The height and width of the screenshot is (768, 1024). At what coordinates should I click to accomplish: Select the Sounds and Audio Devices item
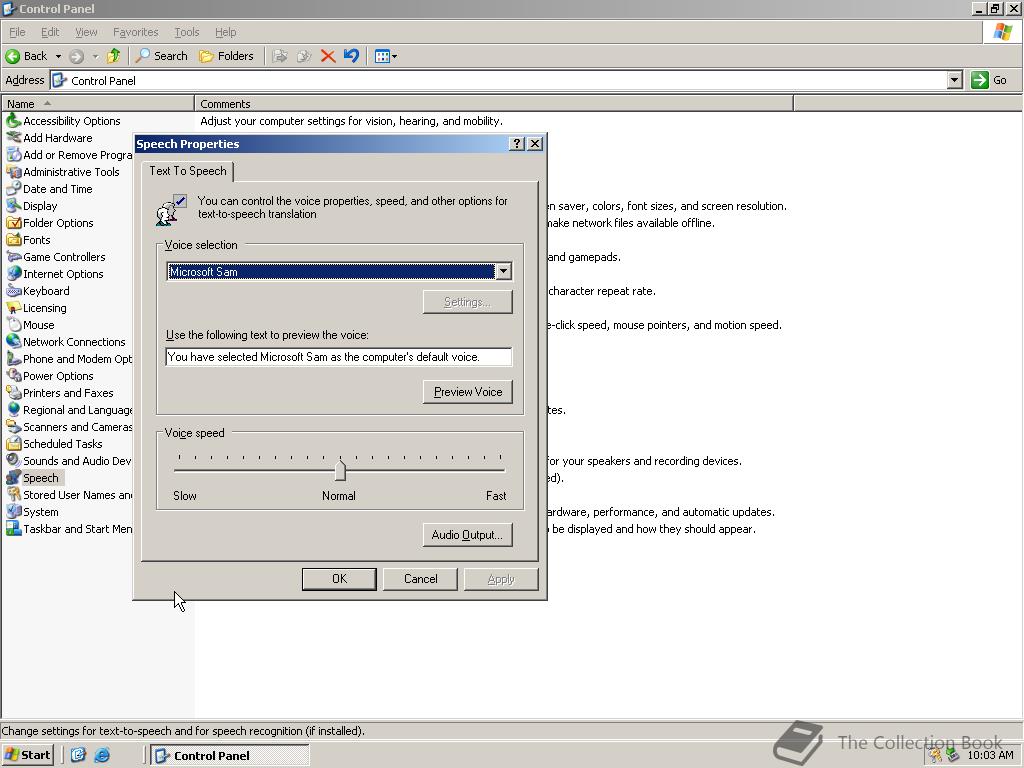[69, 461]
